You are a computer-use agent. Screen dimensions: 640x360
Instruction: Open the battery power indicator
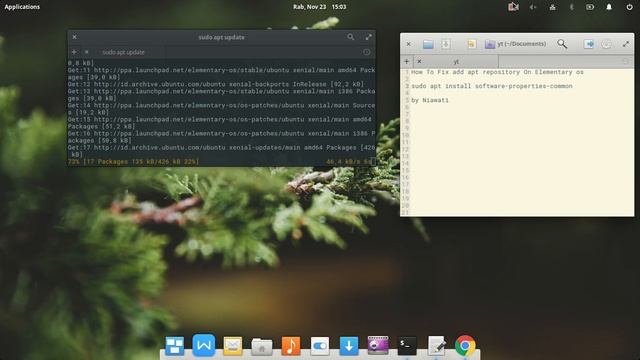(x=590, y=7)
